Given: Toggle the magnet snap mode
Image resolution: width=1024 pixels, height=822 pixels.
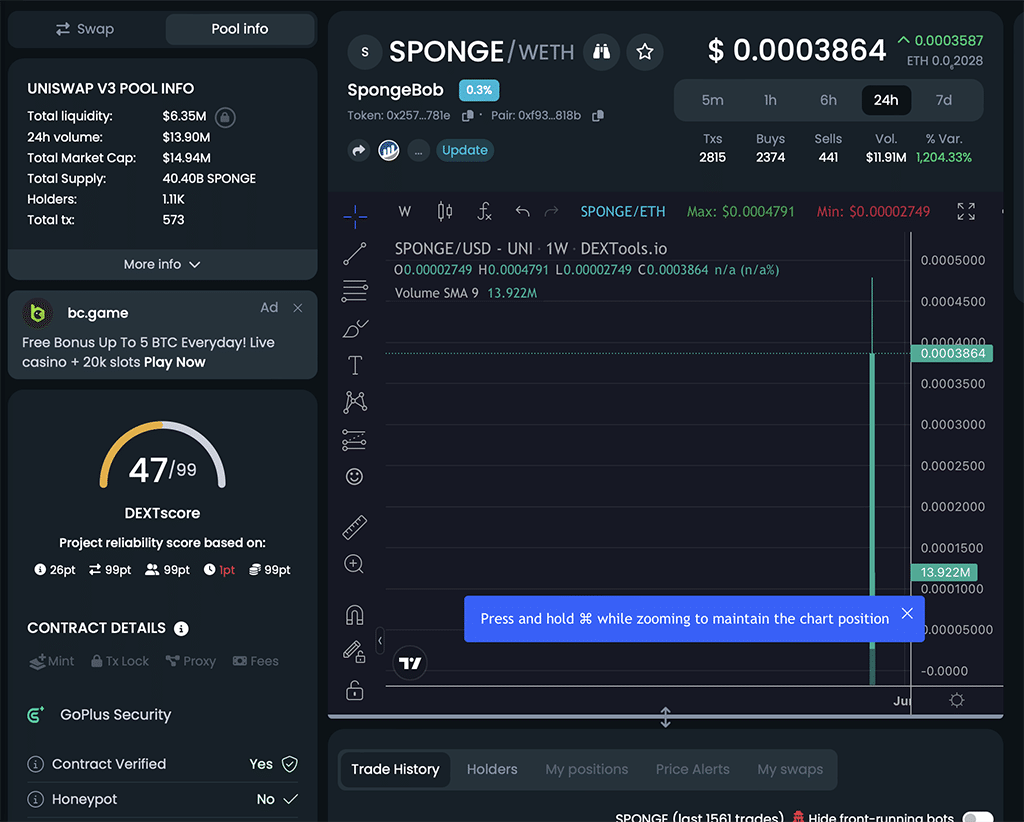Looking at the screenshot, I should point(355,615).
